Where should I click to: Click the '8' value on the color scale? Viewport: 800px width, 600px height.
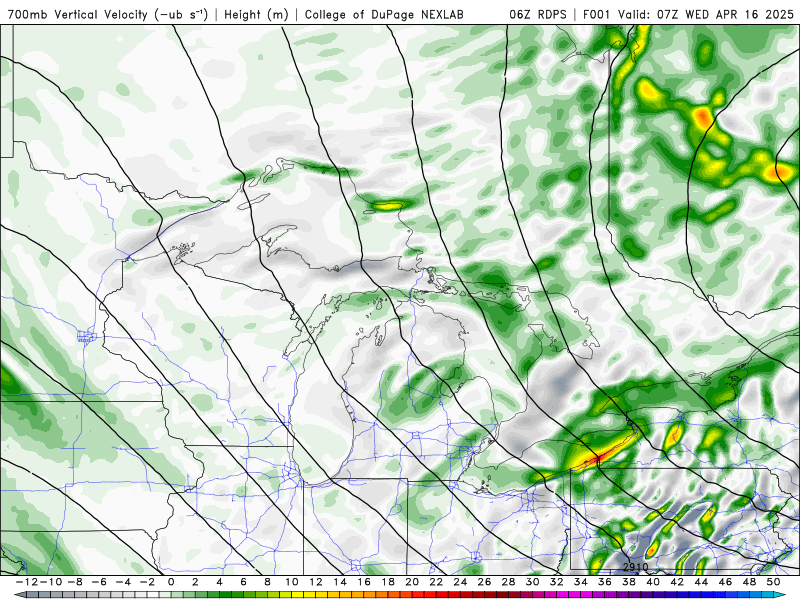coord(267,582)
